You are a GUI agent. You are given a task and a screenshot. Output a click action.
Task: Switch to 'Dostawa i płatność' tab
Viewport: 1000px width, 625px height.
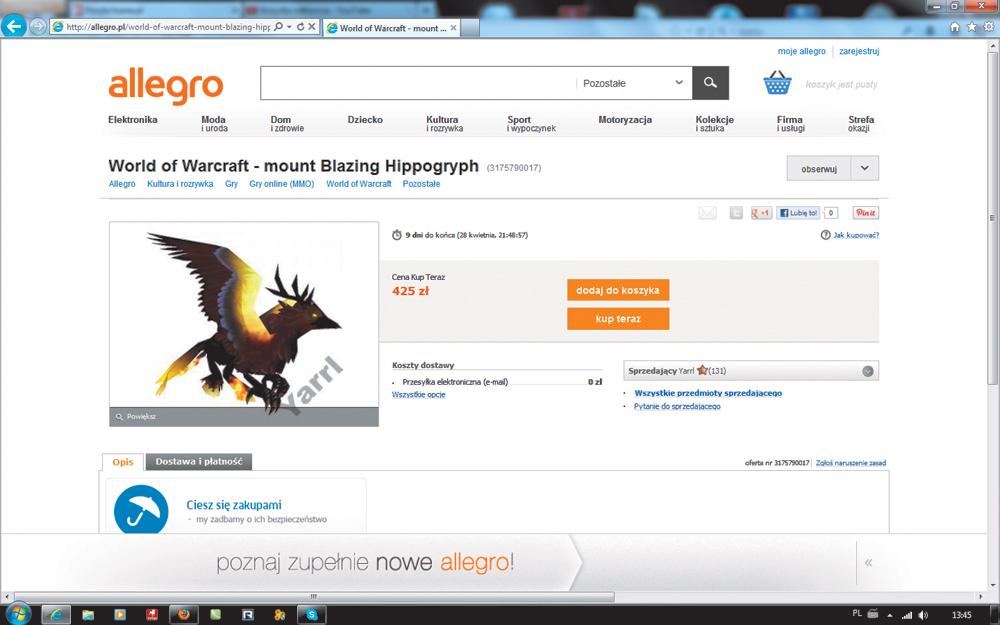pyautogui.click(x=198, y=462)
